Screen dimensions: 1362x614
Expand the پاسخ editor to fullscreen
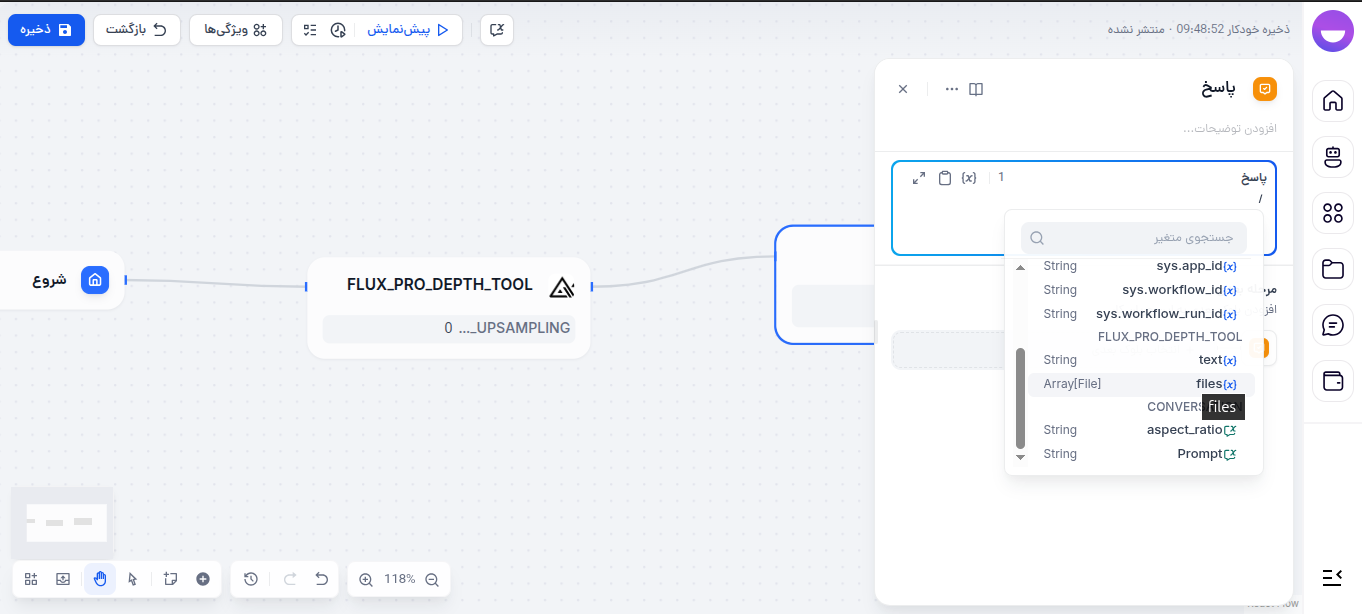pos(919,177)
